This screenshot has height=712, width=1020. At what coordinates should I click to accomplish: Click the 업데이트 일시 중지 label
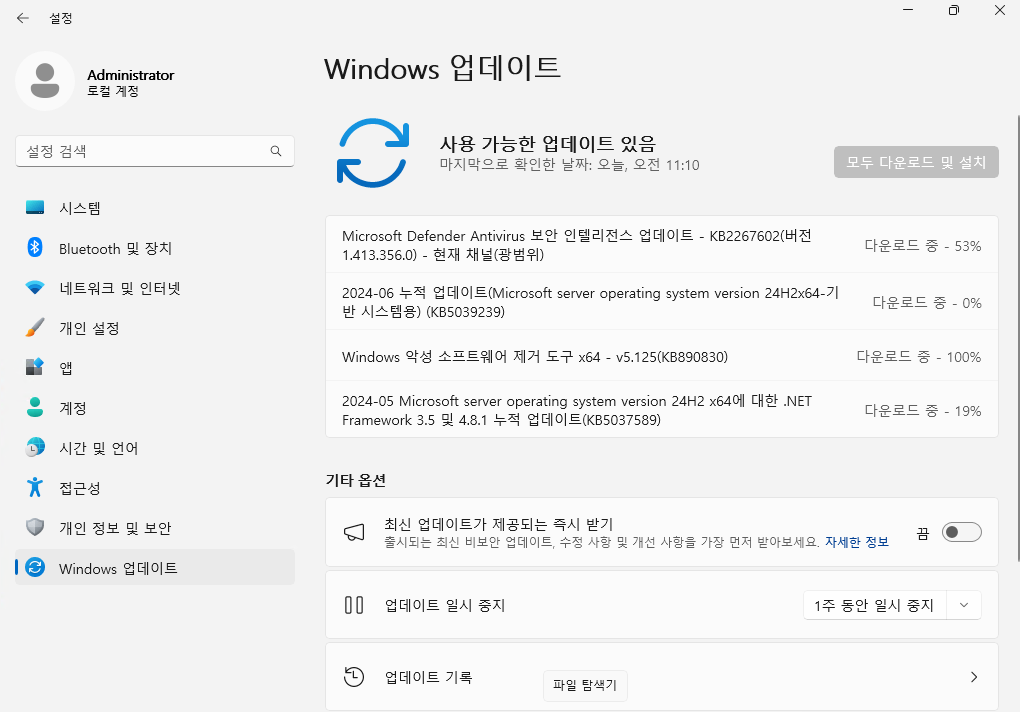[445, 605]
